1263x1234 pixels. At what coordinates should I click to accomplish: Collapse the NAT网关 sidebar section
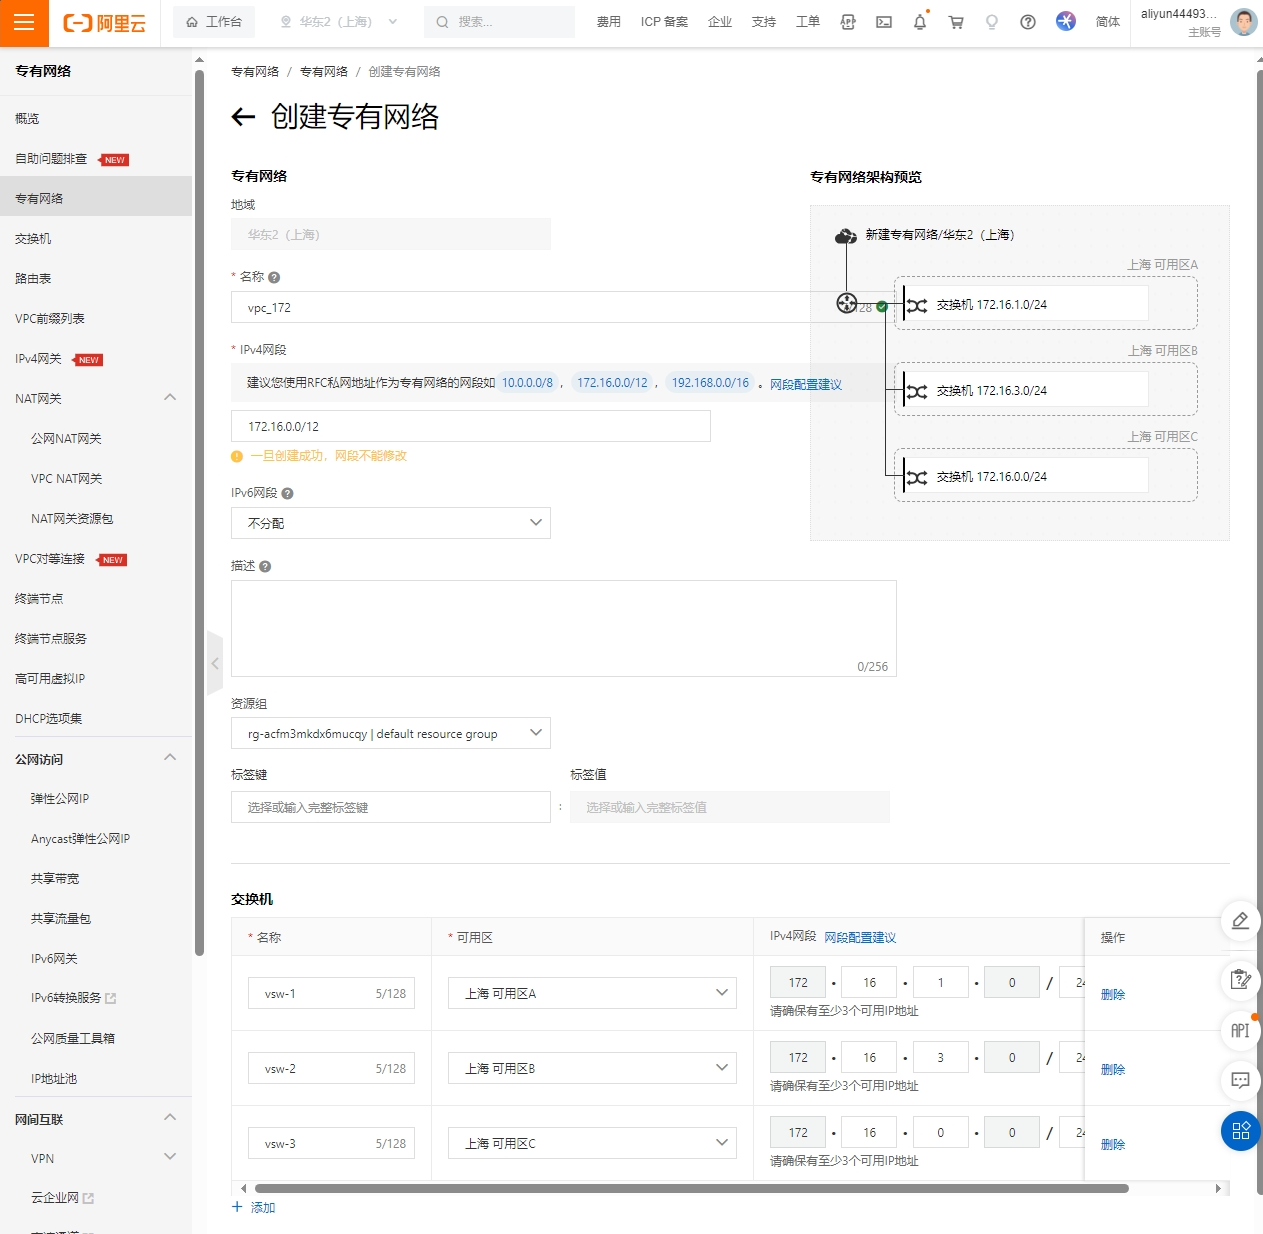(170, 398)
